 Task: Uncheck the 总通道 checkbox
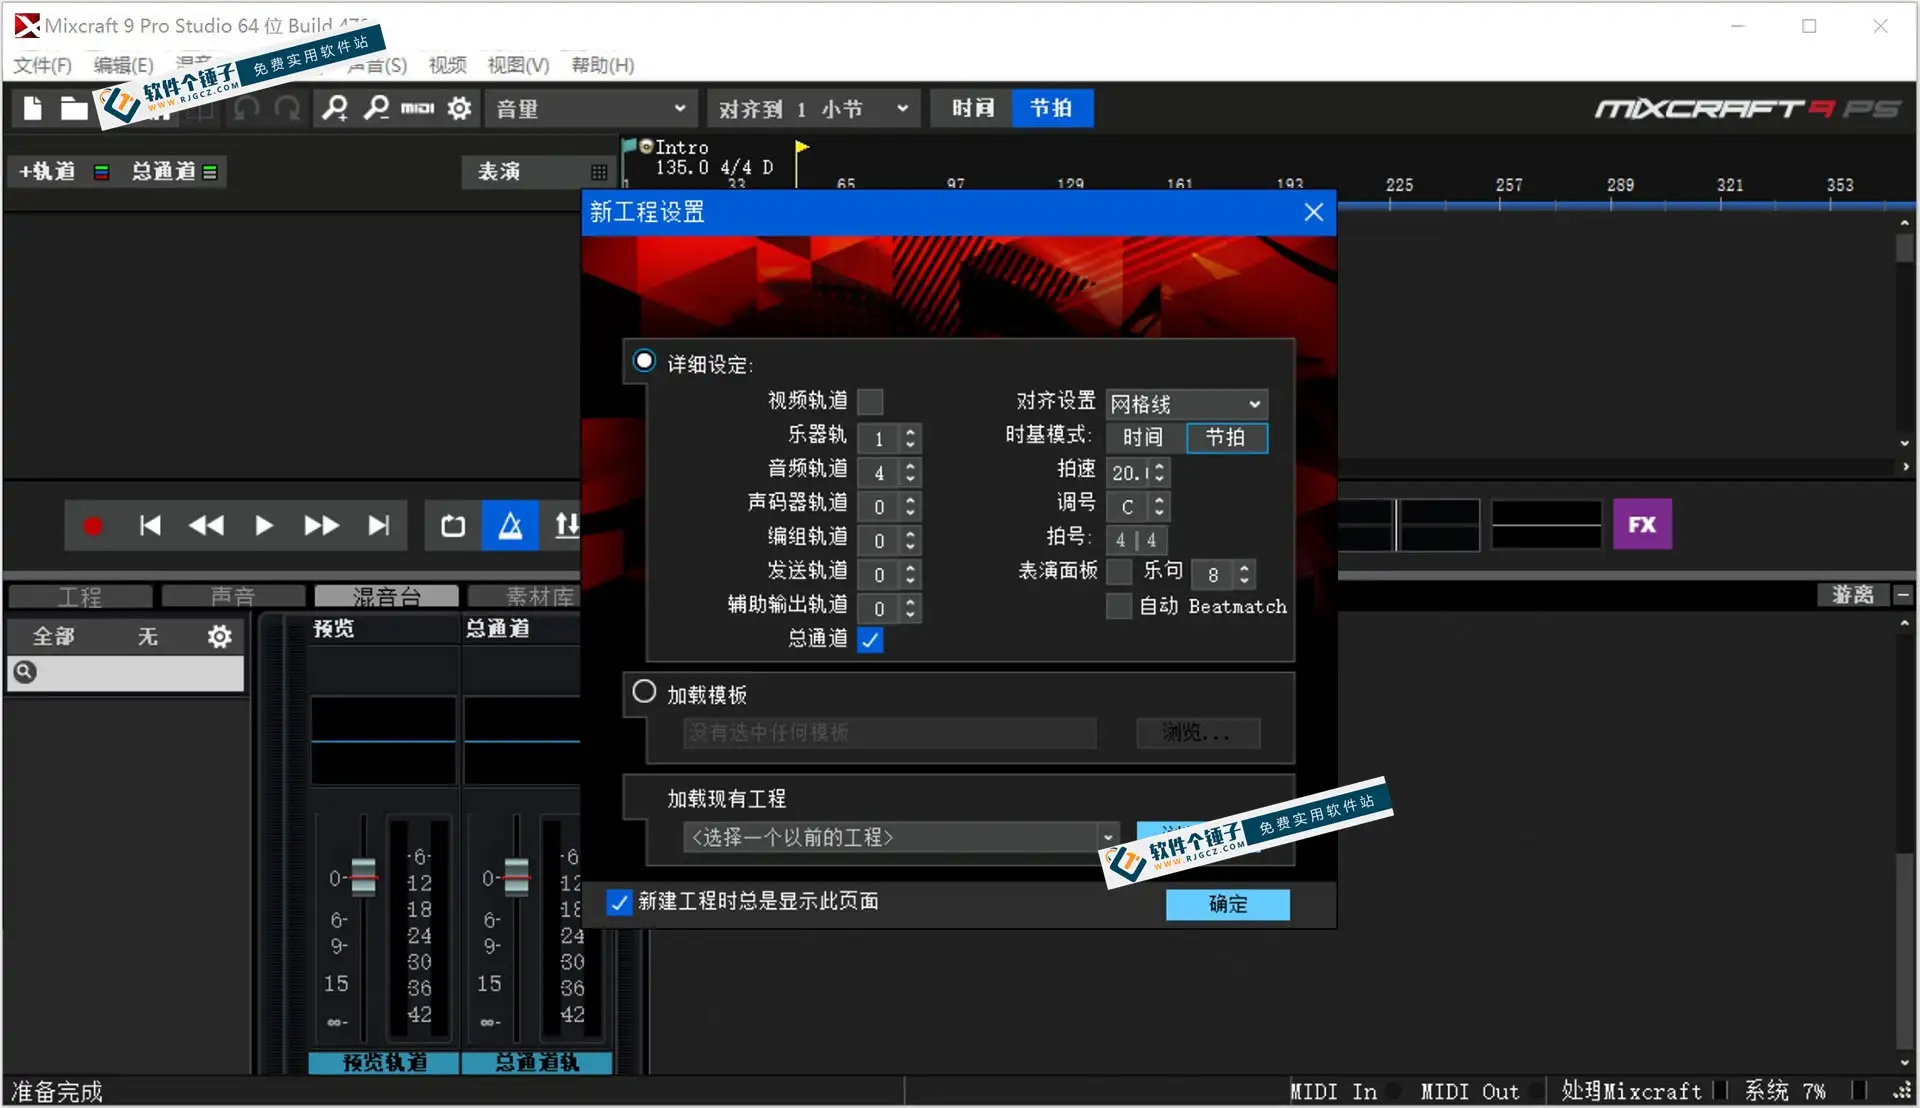869,640
